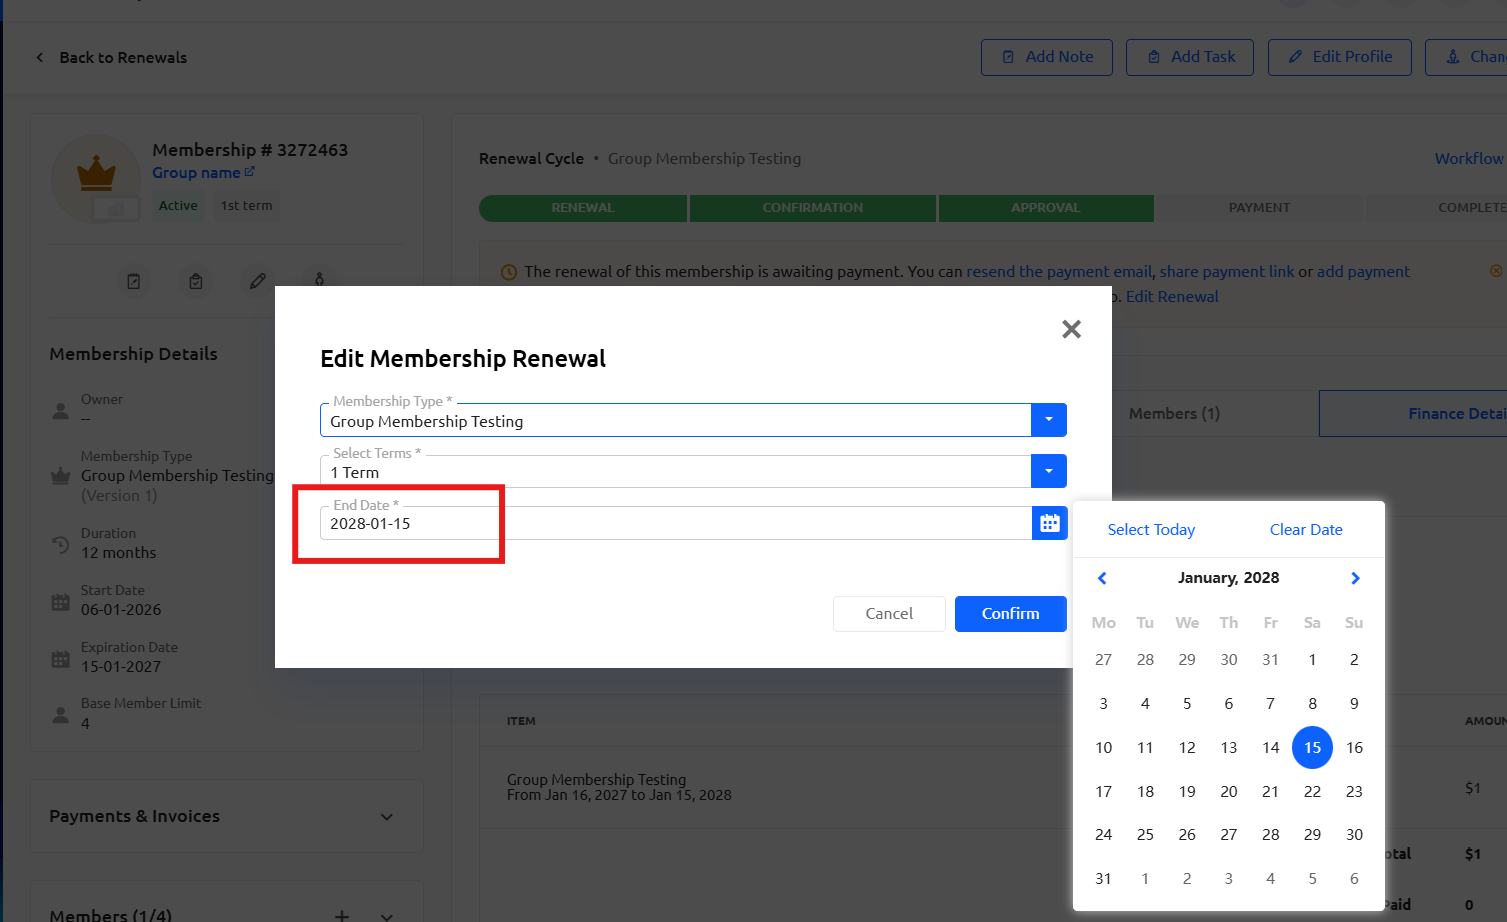Go to next month in calendar
The height and width of the screenshot is (922, 1507).
coord(1355,578)
